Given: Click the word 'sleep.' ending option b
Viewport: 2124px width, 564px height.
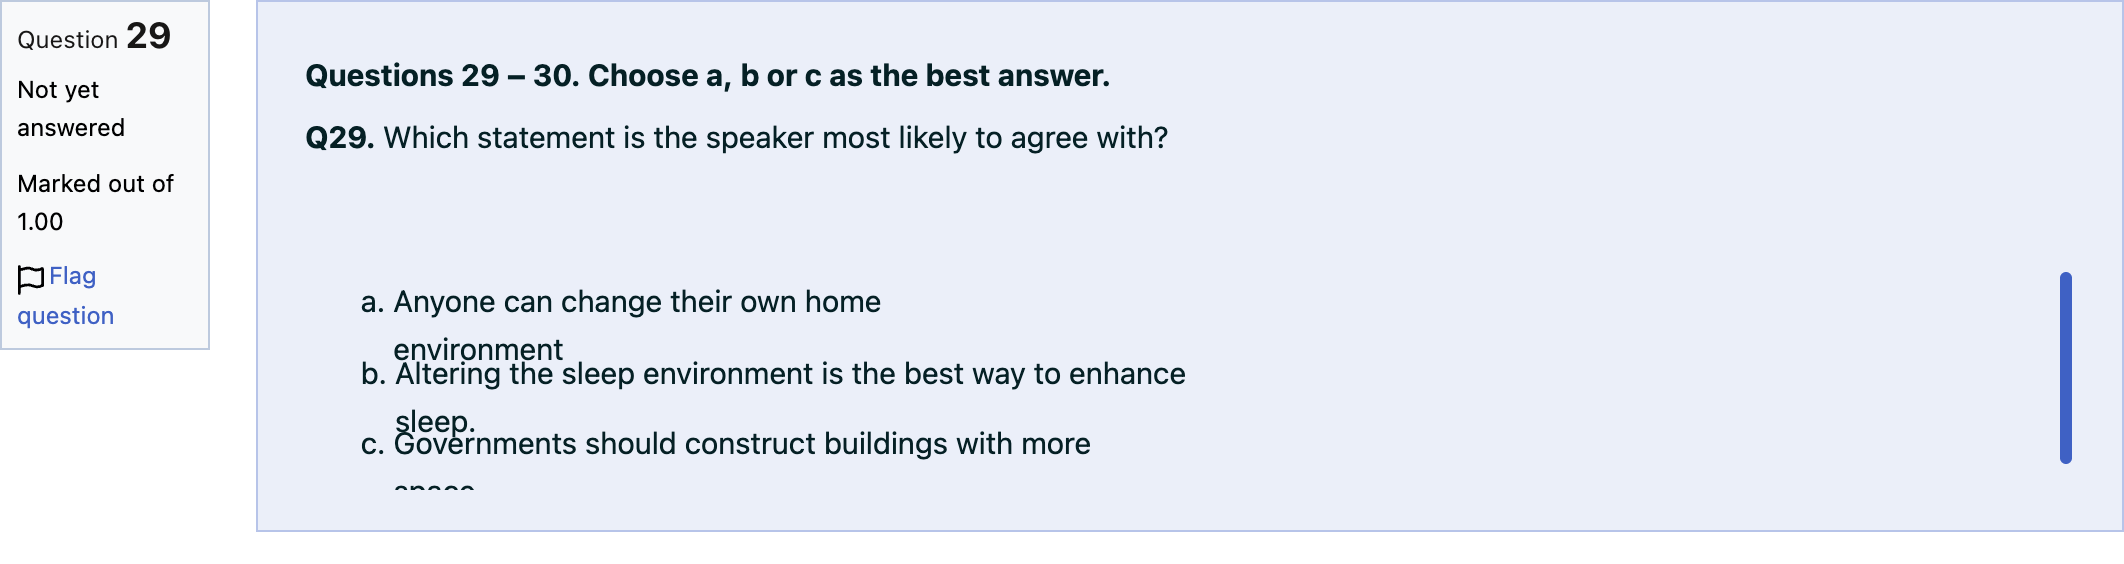Looking at the screenshot, I should [x=435, y=421].
